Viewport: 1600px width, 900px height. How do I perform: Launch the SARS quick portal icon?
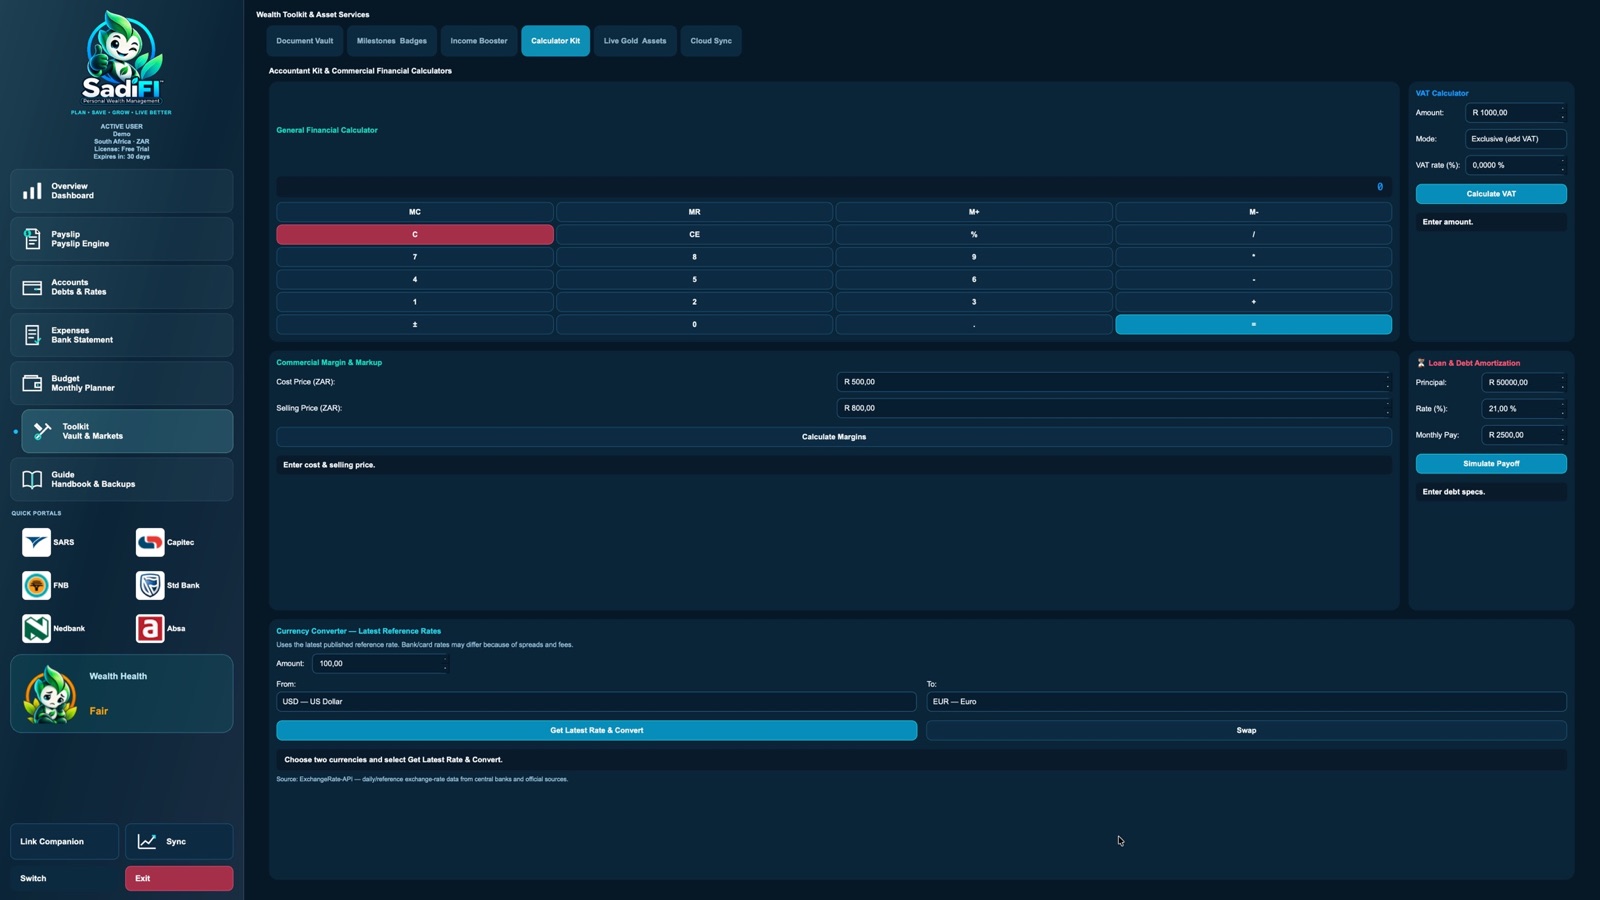(36, 542)
